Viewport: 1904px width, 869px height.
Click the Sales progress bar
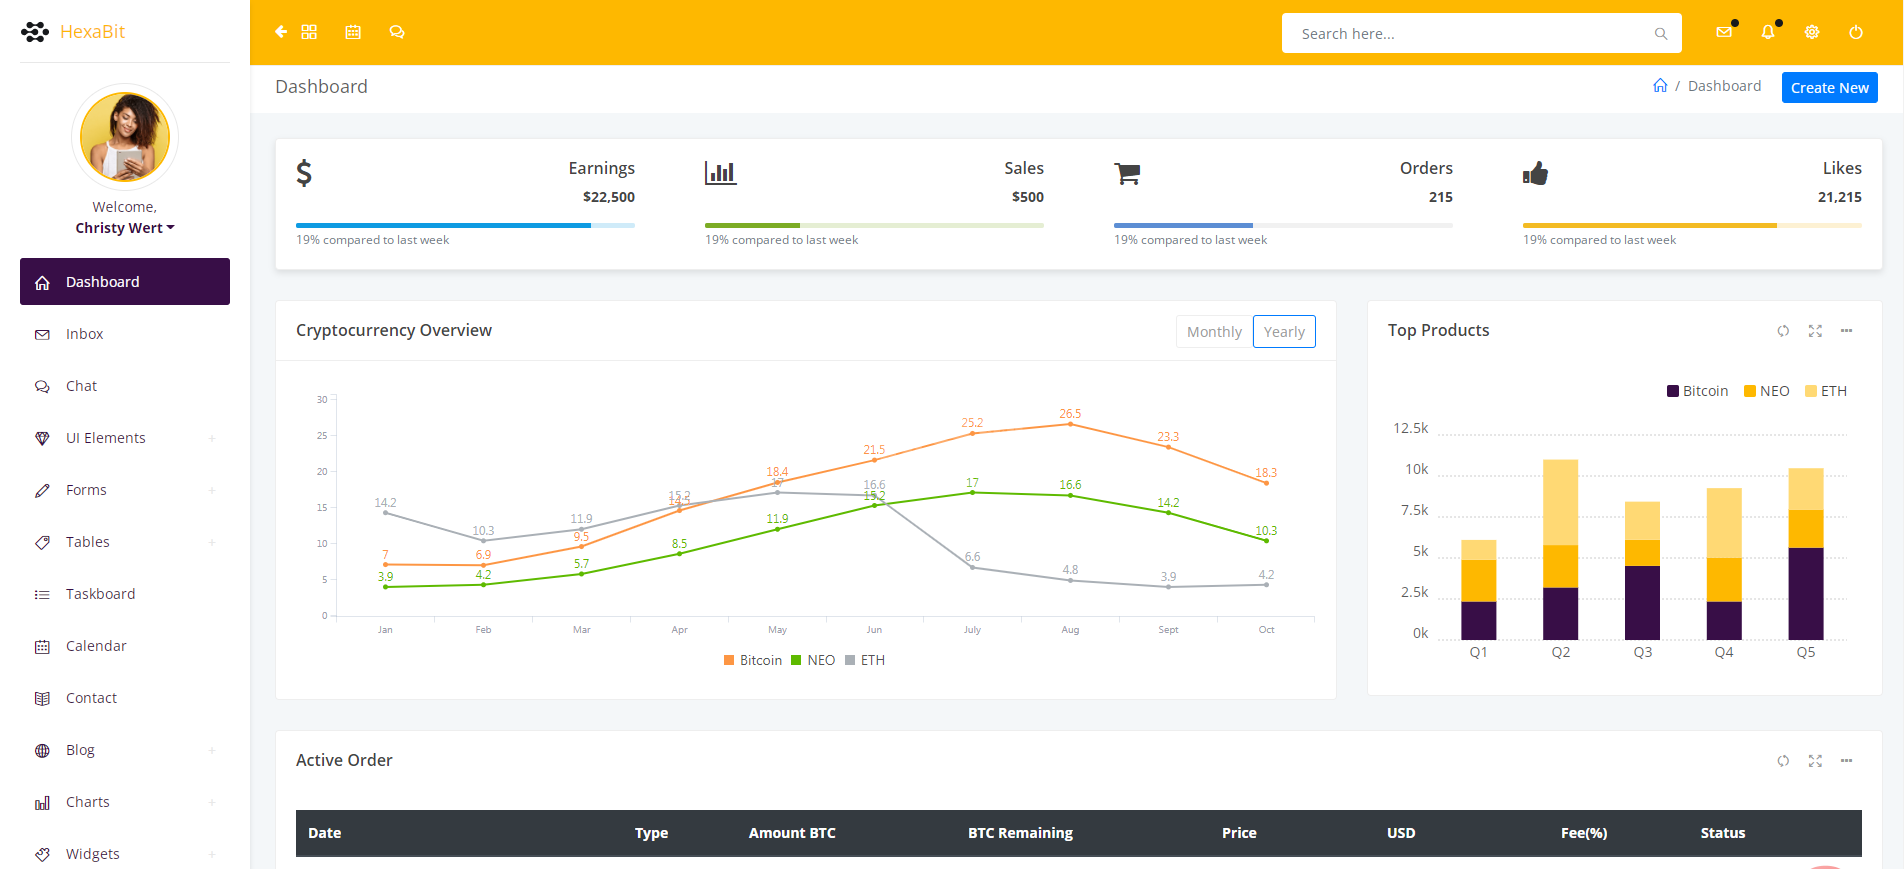874,226
